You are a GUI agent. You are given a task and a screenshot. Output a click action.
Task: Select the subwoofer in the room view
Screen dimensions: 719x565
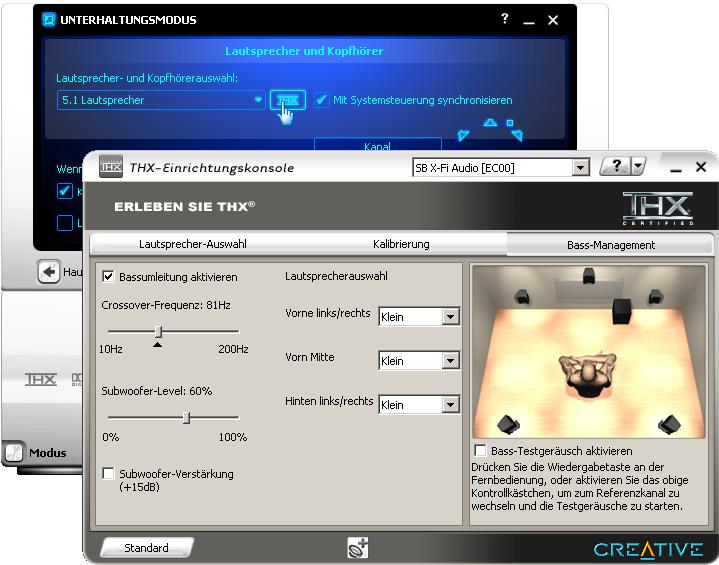[x=622, y=311]
